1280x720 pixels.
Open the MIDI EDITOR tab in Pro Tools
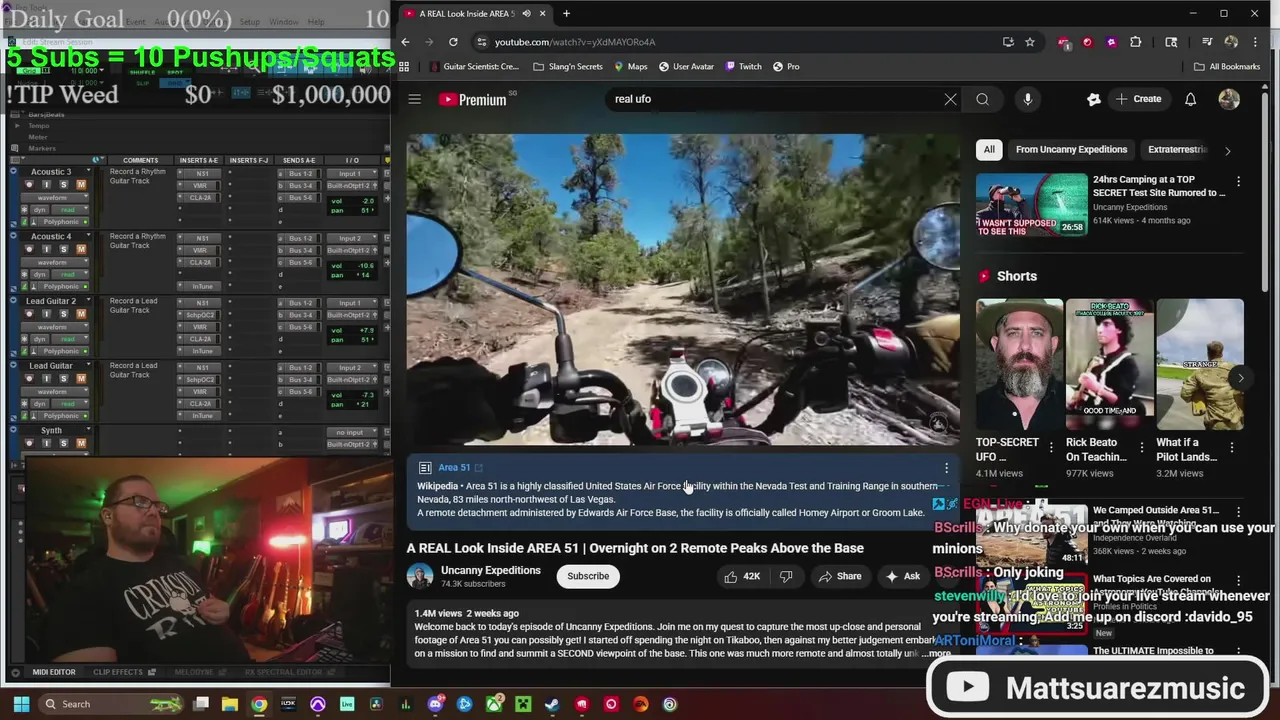pos(53,672)
